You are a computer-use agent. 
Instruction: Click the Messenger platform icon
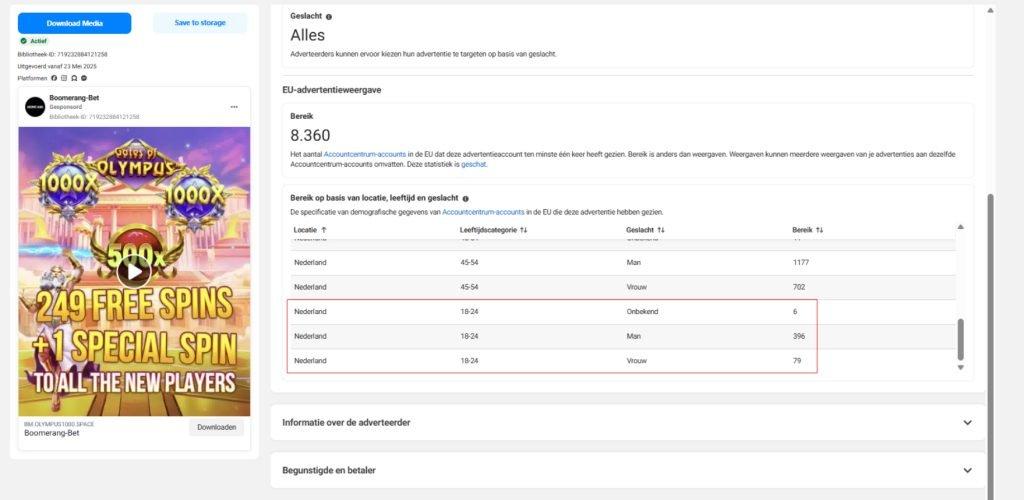click(84, 78)
